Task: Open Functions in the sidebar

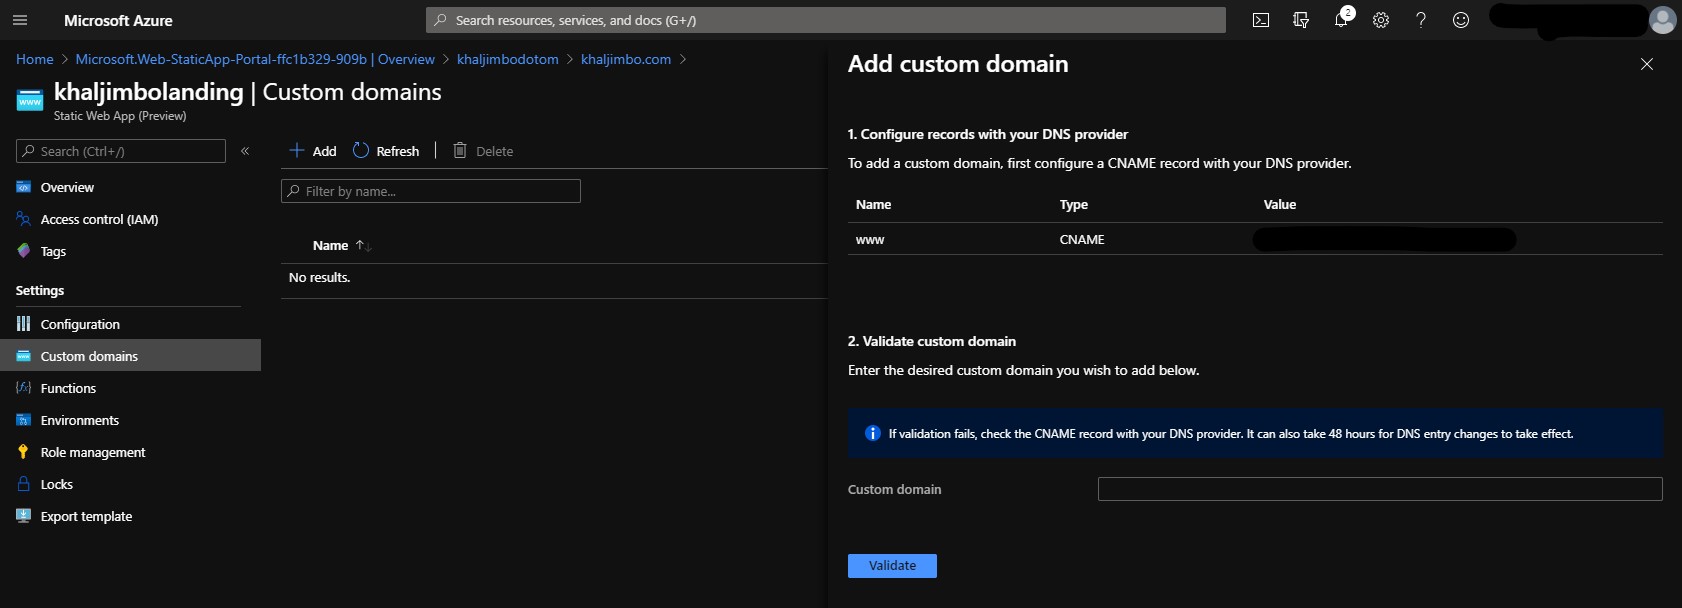Action: coord(130,388)
